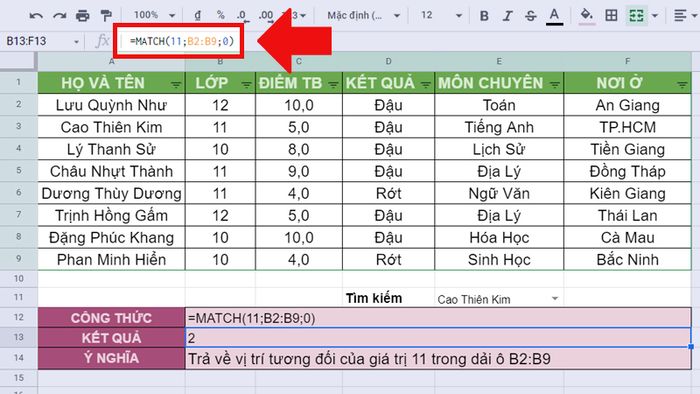Expand the merge cells options arrow

[654, 16]
